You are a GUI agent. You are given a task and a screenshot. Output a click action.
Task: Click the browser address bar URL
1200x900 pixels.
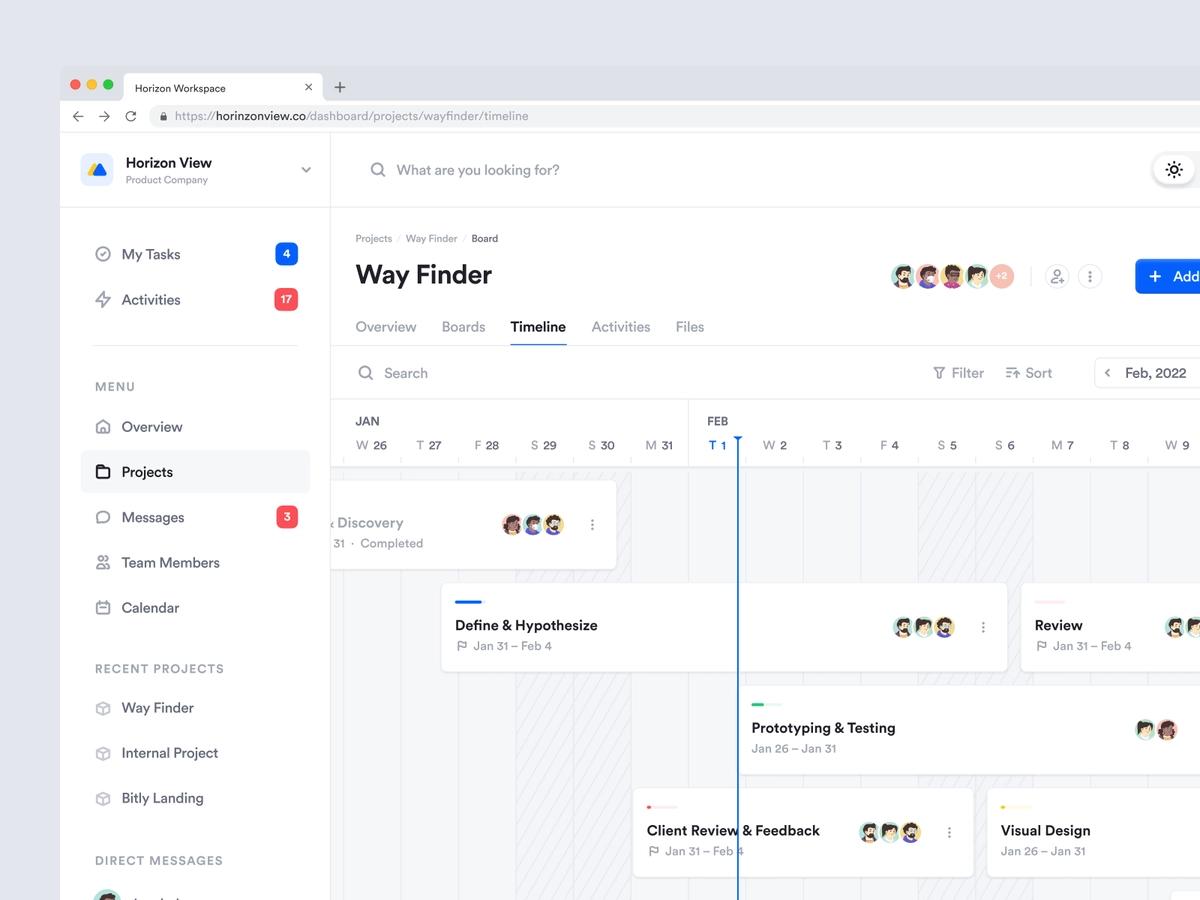[351, 116]
